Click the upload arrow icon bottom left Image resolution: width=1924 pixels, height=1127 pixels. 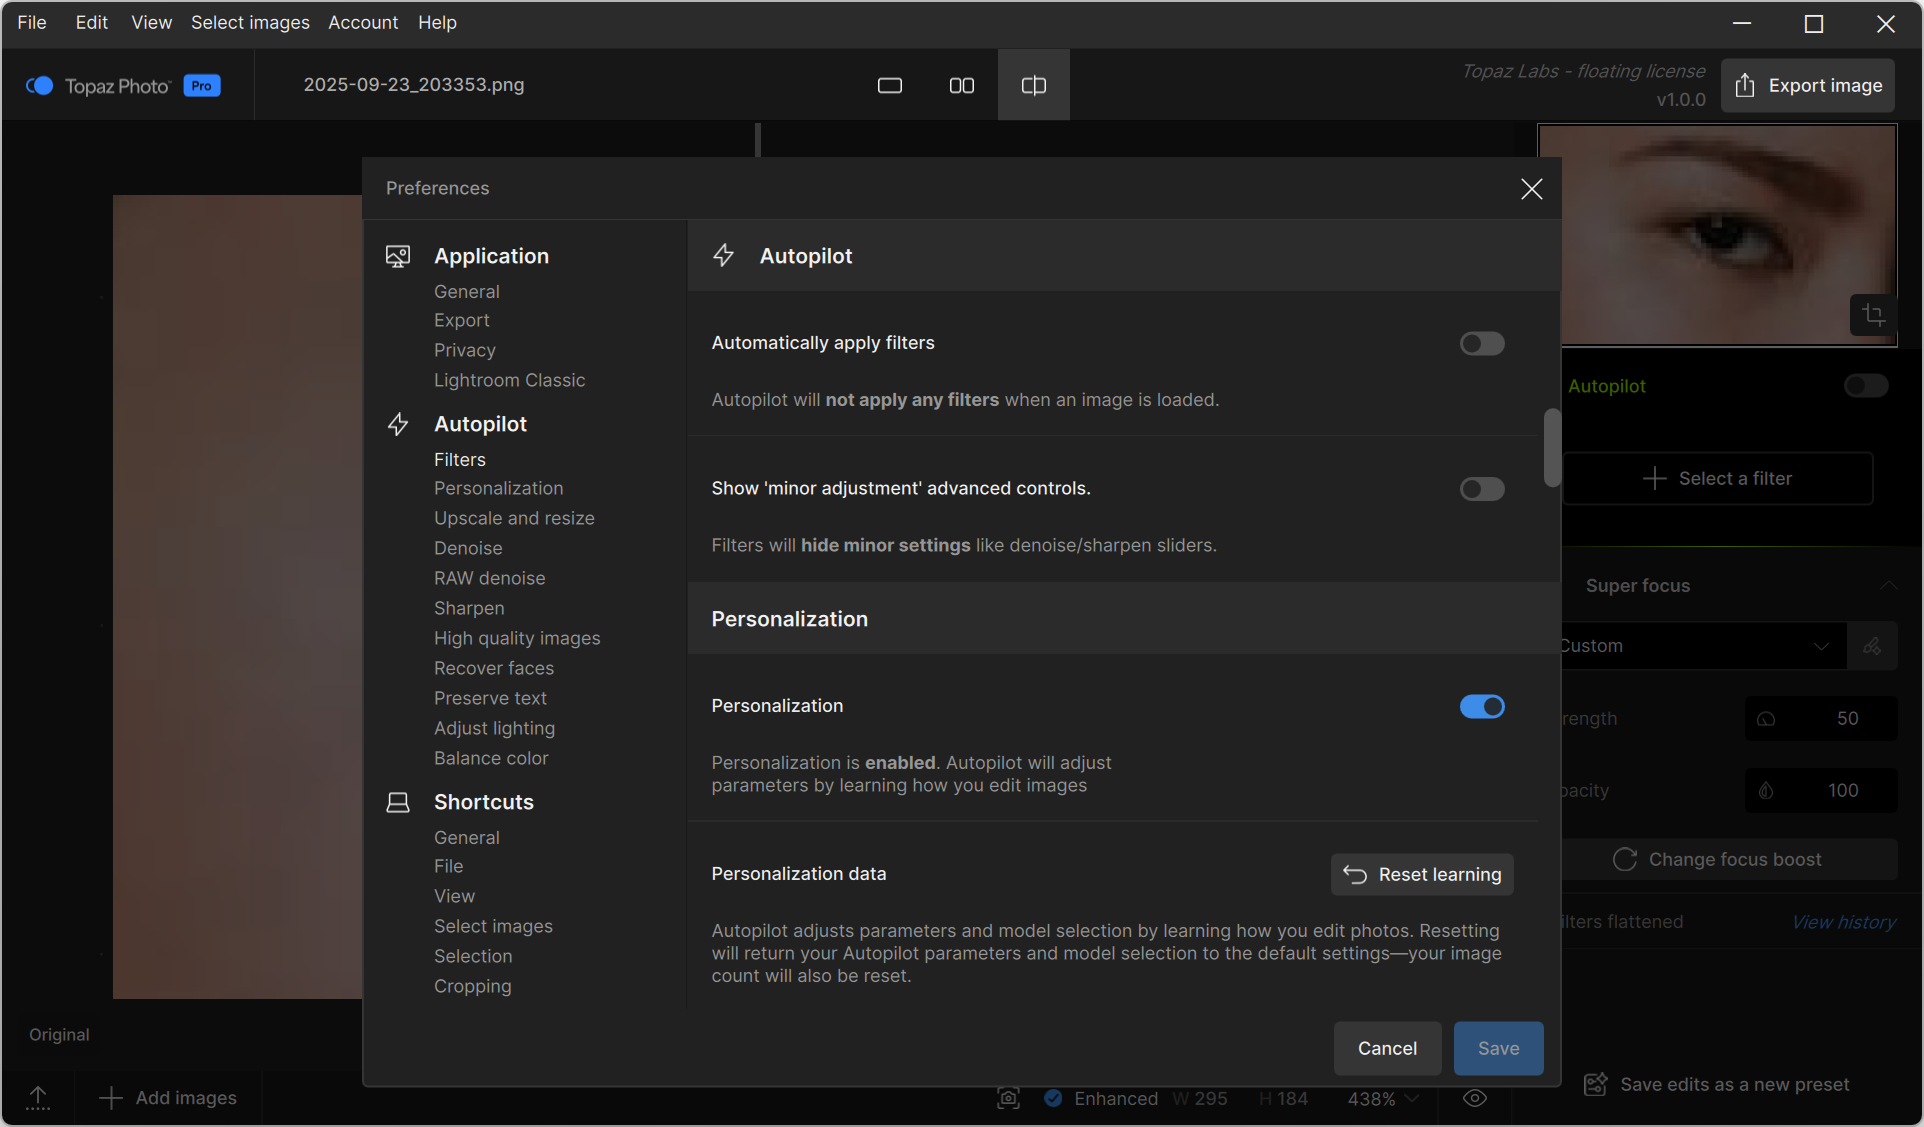coord(38,1098)
